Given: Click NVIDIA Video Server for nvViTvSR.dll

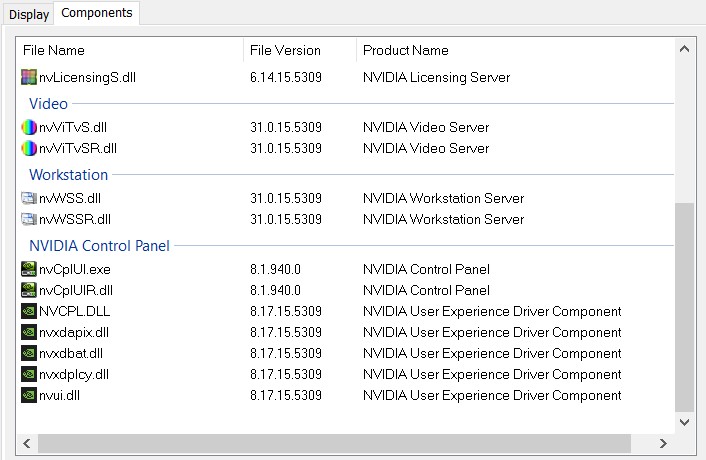Looking at the screenshot, I should (426, 149).
